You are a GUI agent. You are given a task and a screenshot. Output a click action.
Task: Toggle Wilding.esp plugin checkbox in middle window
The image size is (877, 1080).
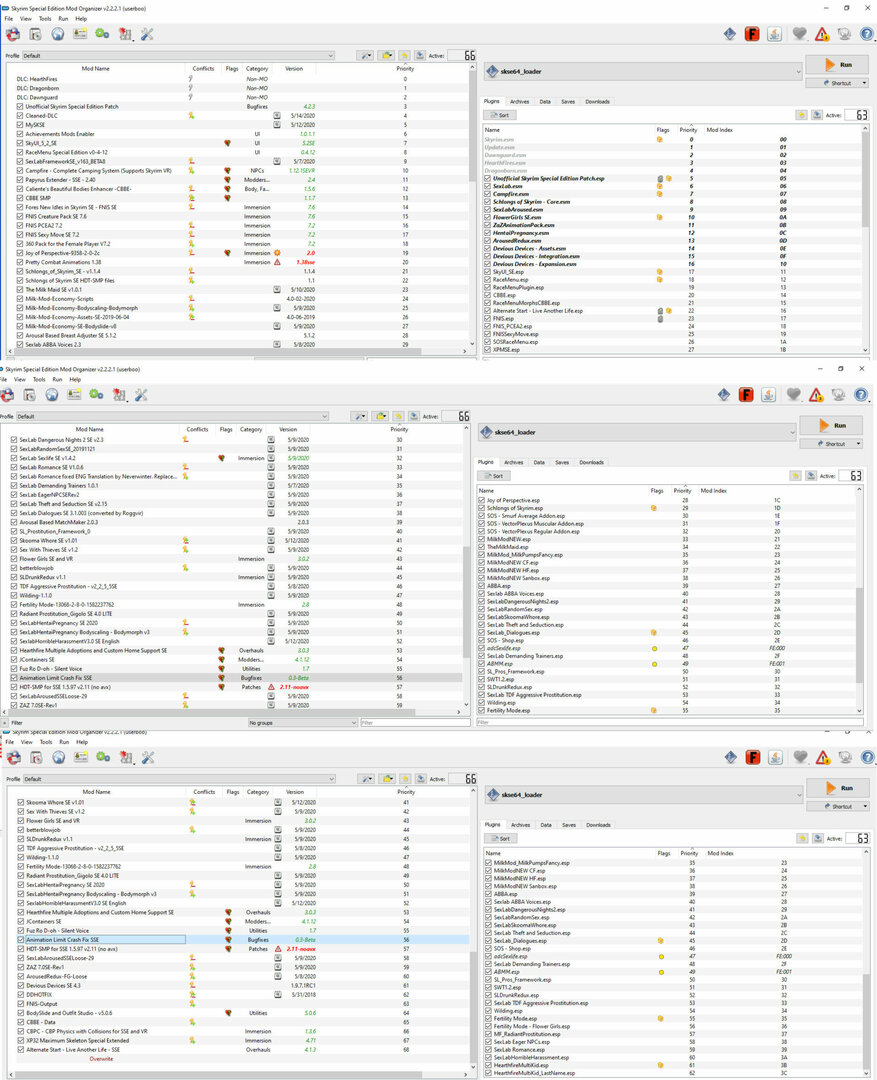coord(482,703)
